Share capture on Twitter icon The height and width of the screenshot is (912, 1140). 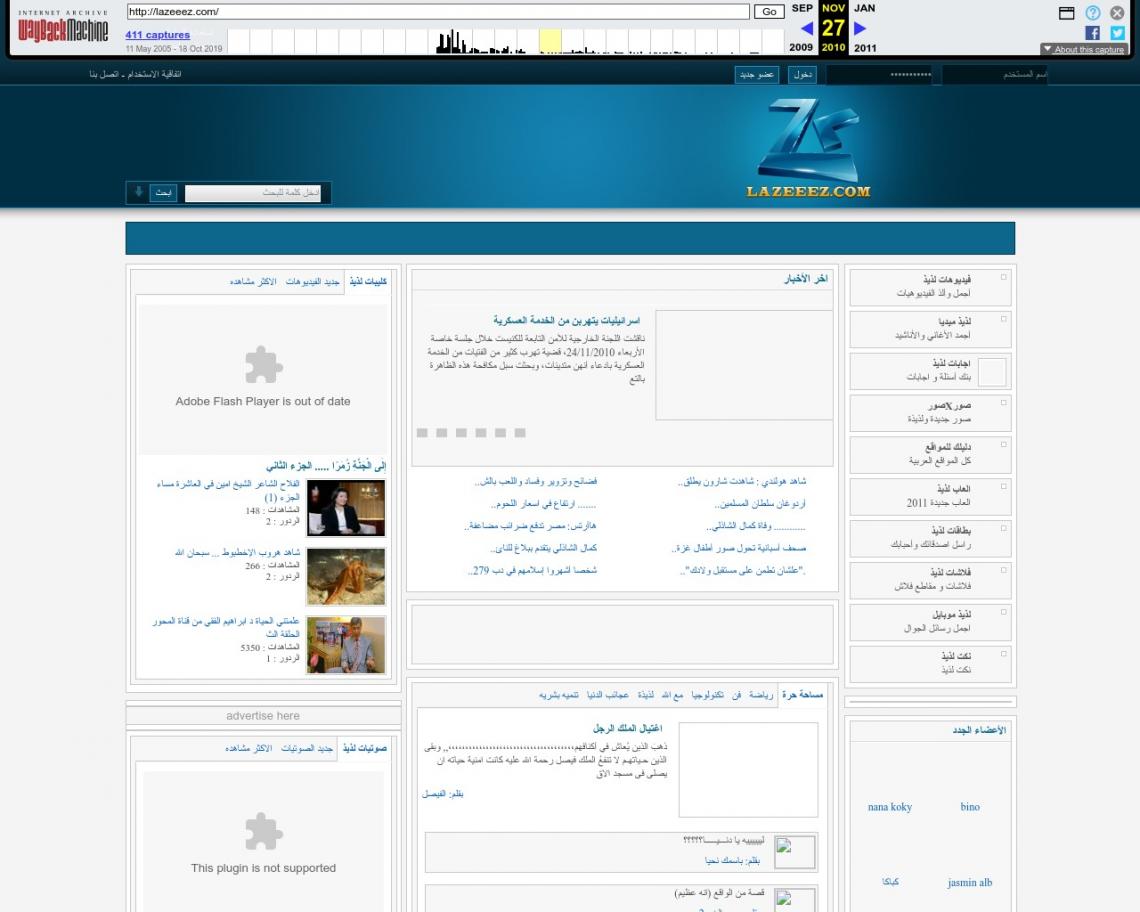click(x=1117, y=33)
